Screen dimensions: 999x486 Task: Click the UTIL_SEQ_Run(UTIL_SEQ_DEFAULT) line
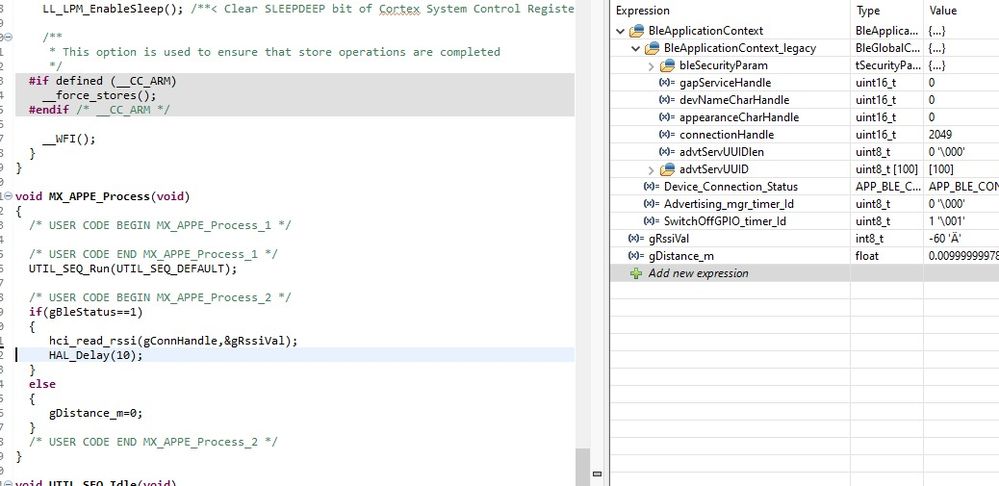click(x=133, y=269)
